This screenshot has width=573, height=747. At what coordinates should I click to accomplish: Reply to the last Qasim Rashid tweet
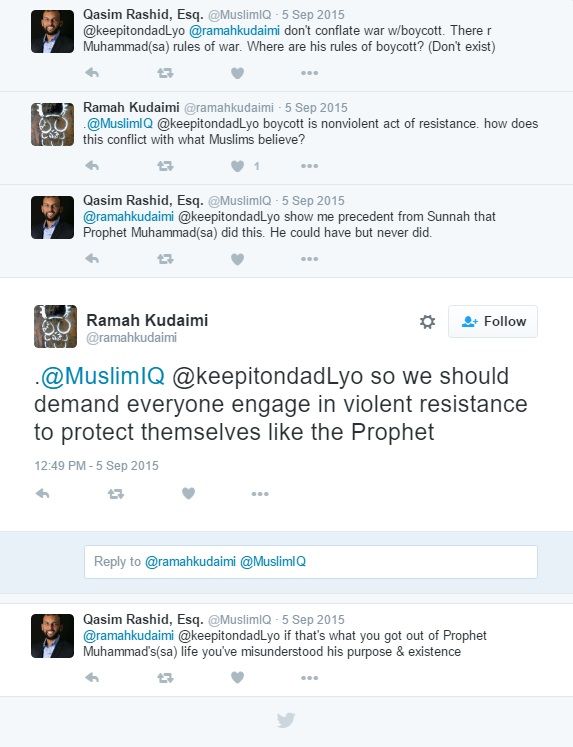coord(91,677)
